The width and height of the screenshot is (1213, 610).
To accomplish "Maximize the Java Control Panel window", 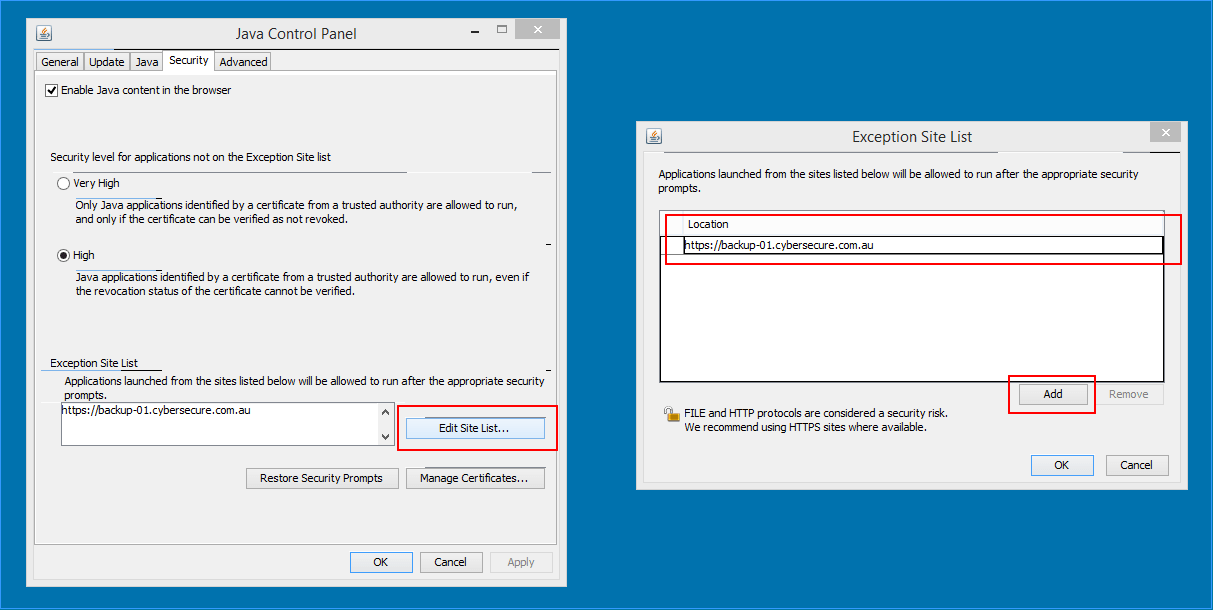I will [502, 30].
